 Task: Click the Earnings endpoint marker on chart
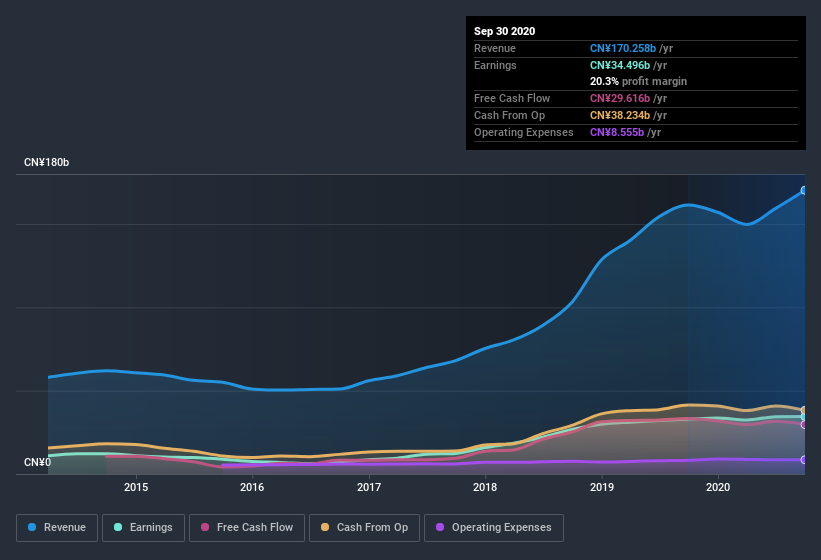[x=804, y=417]
